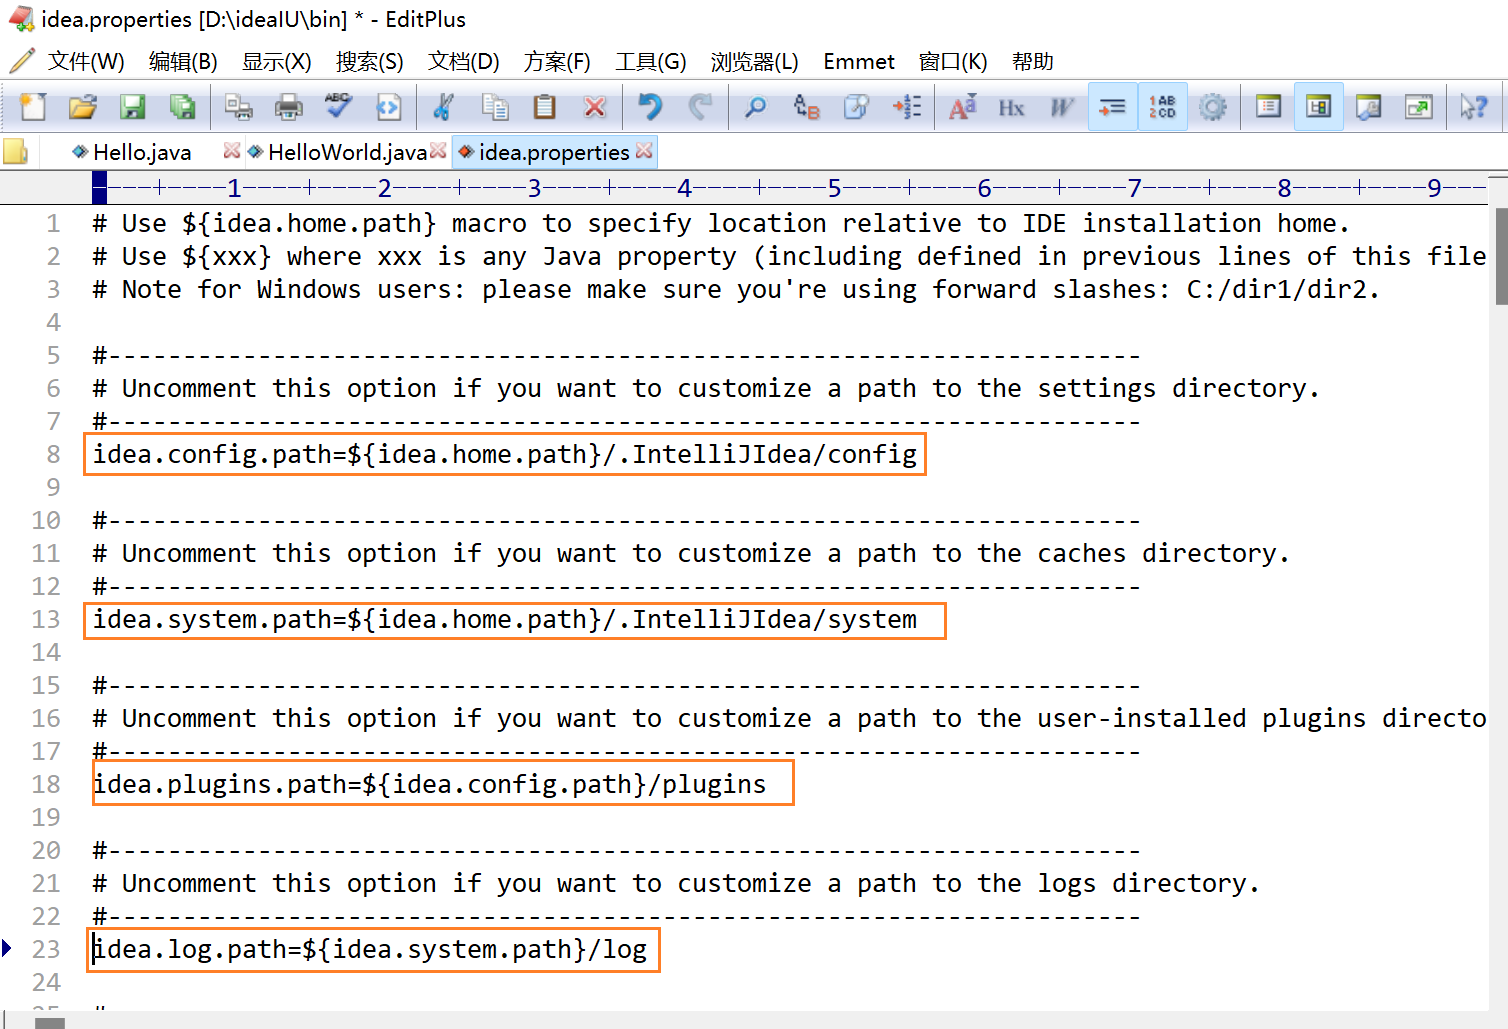
Task: Undo the last edit via the Undo arrow icon
Action: click(x=649, y=106)
